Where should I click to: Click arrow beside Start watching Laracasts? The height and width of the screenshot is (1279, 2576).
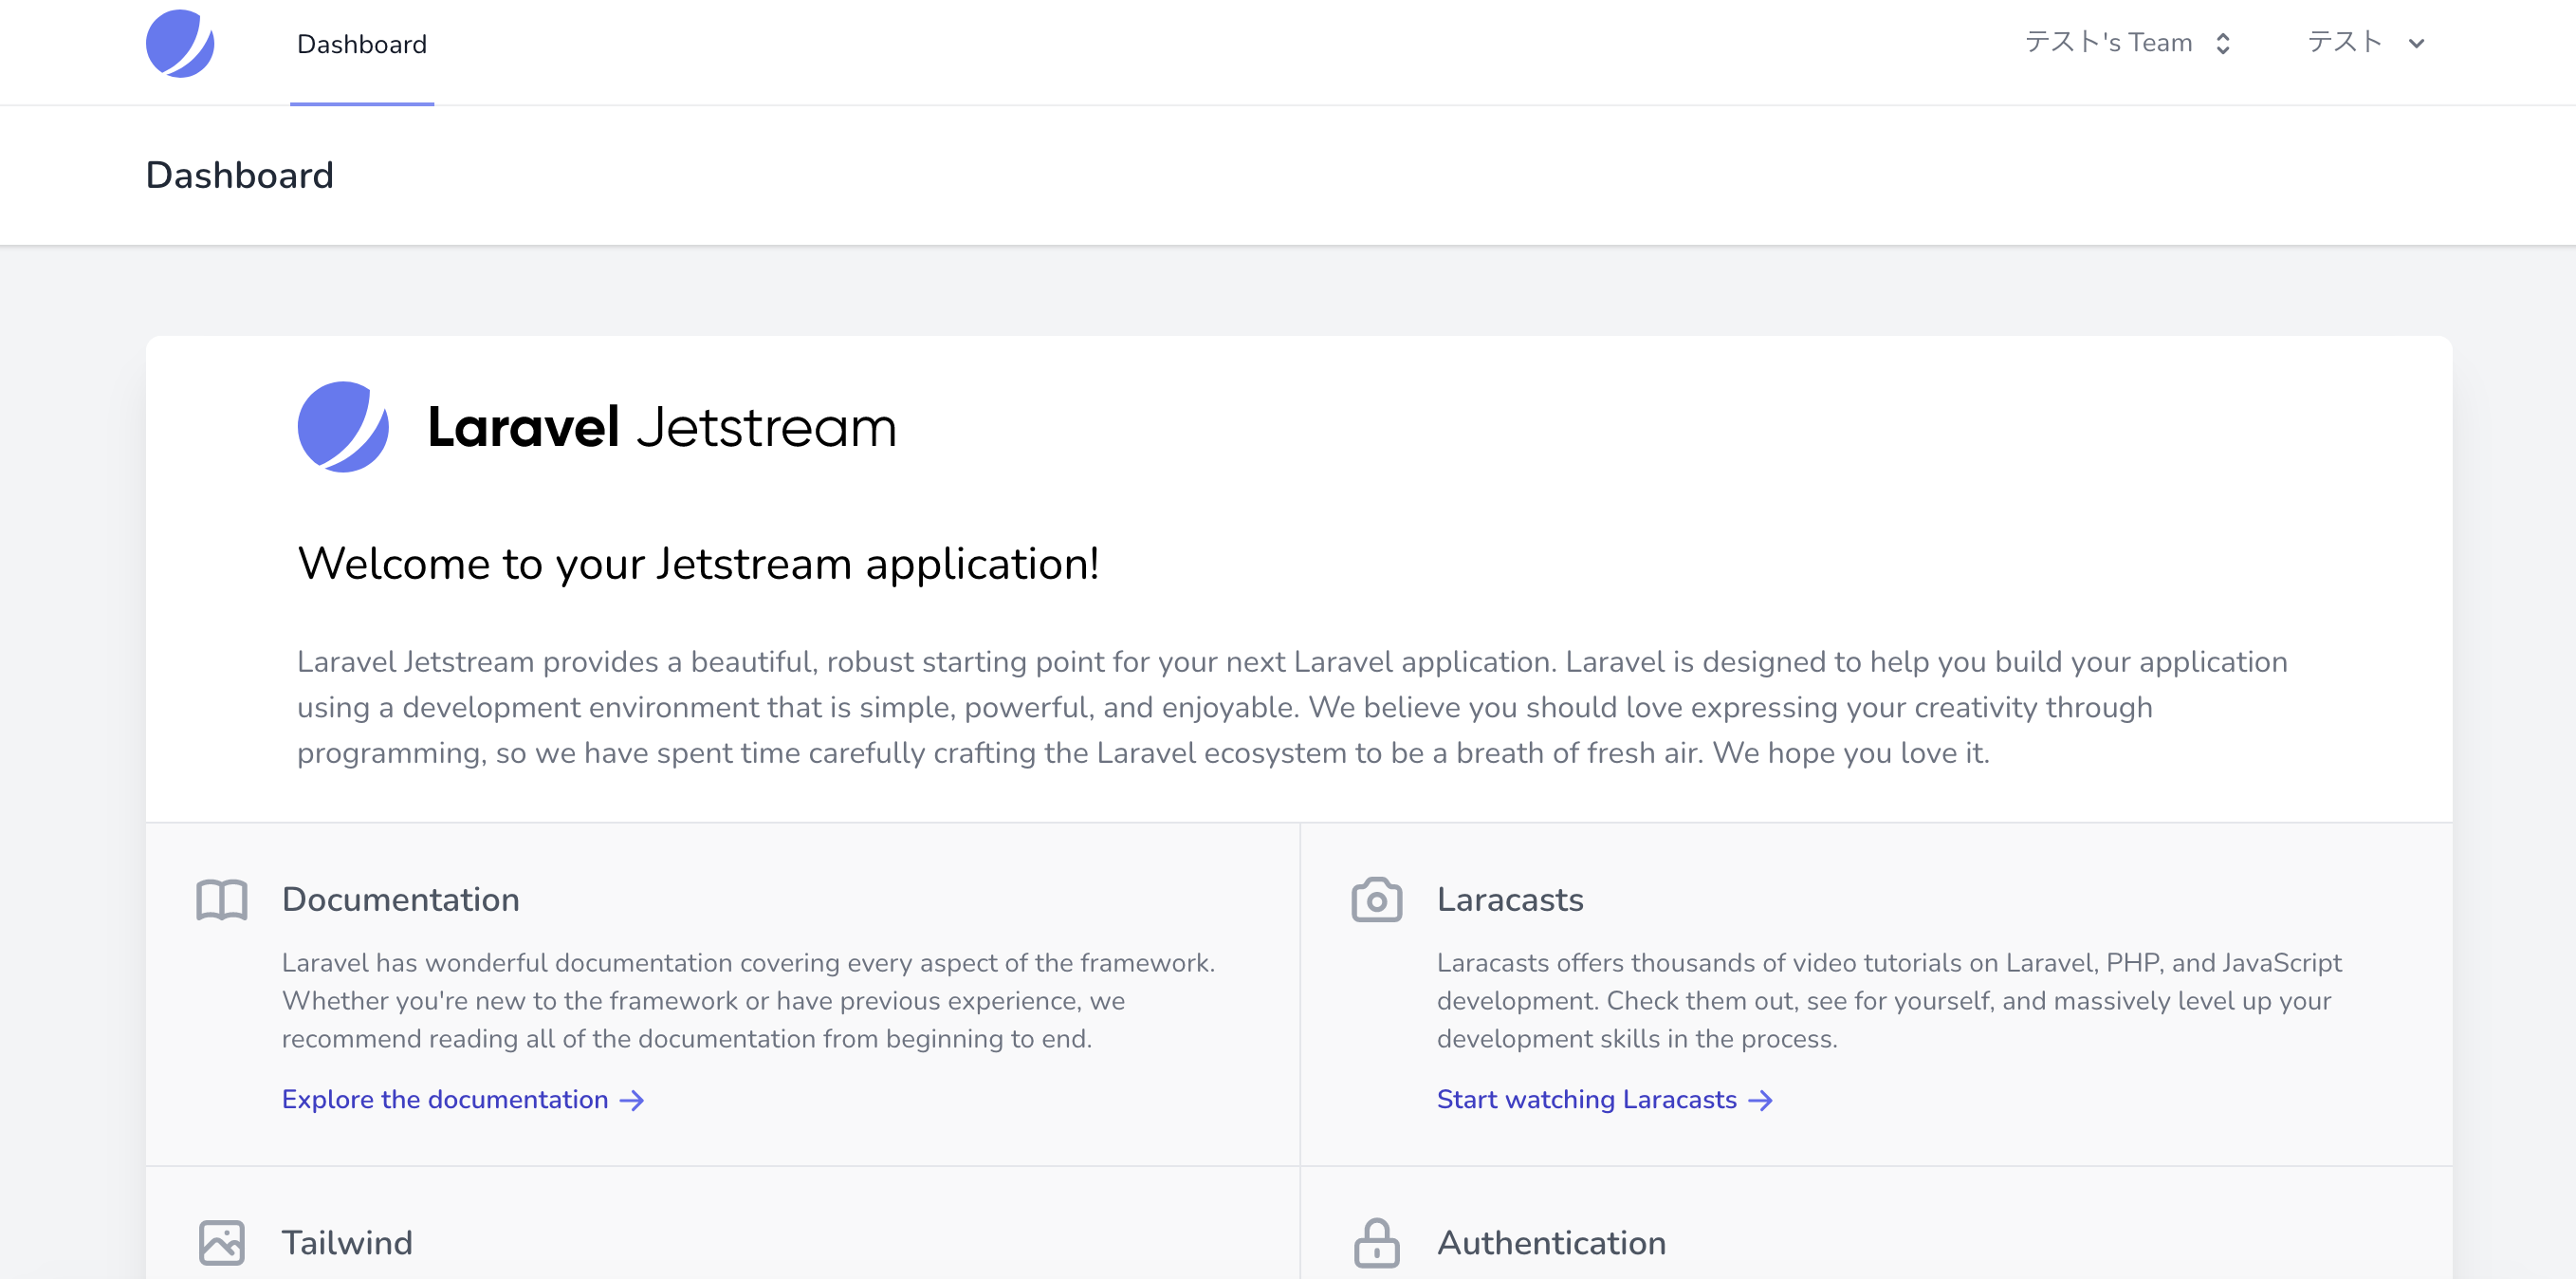tap(1761, 1101)
